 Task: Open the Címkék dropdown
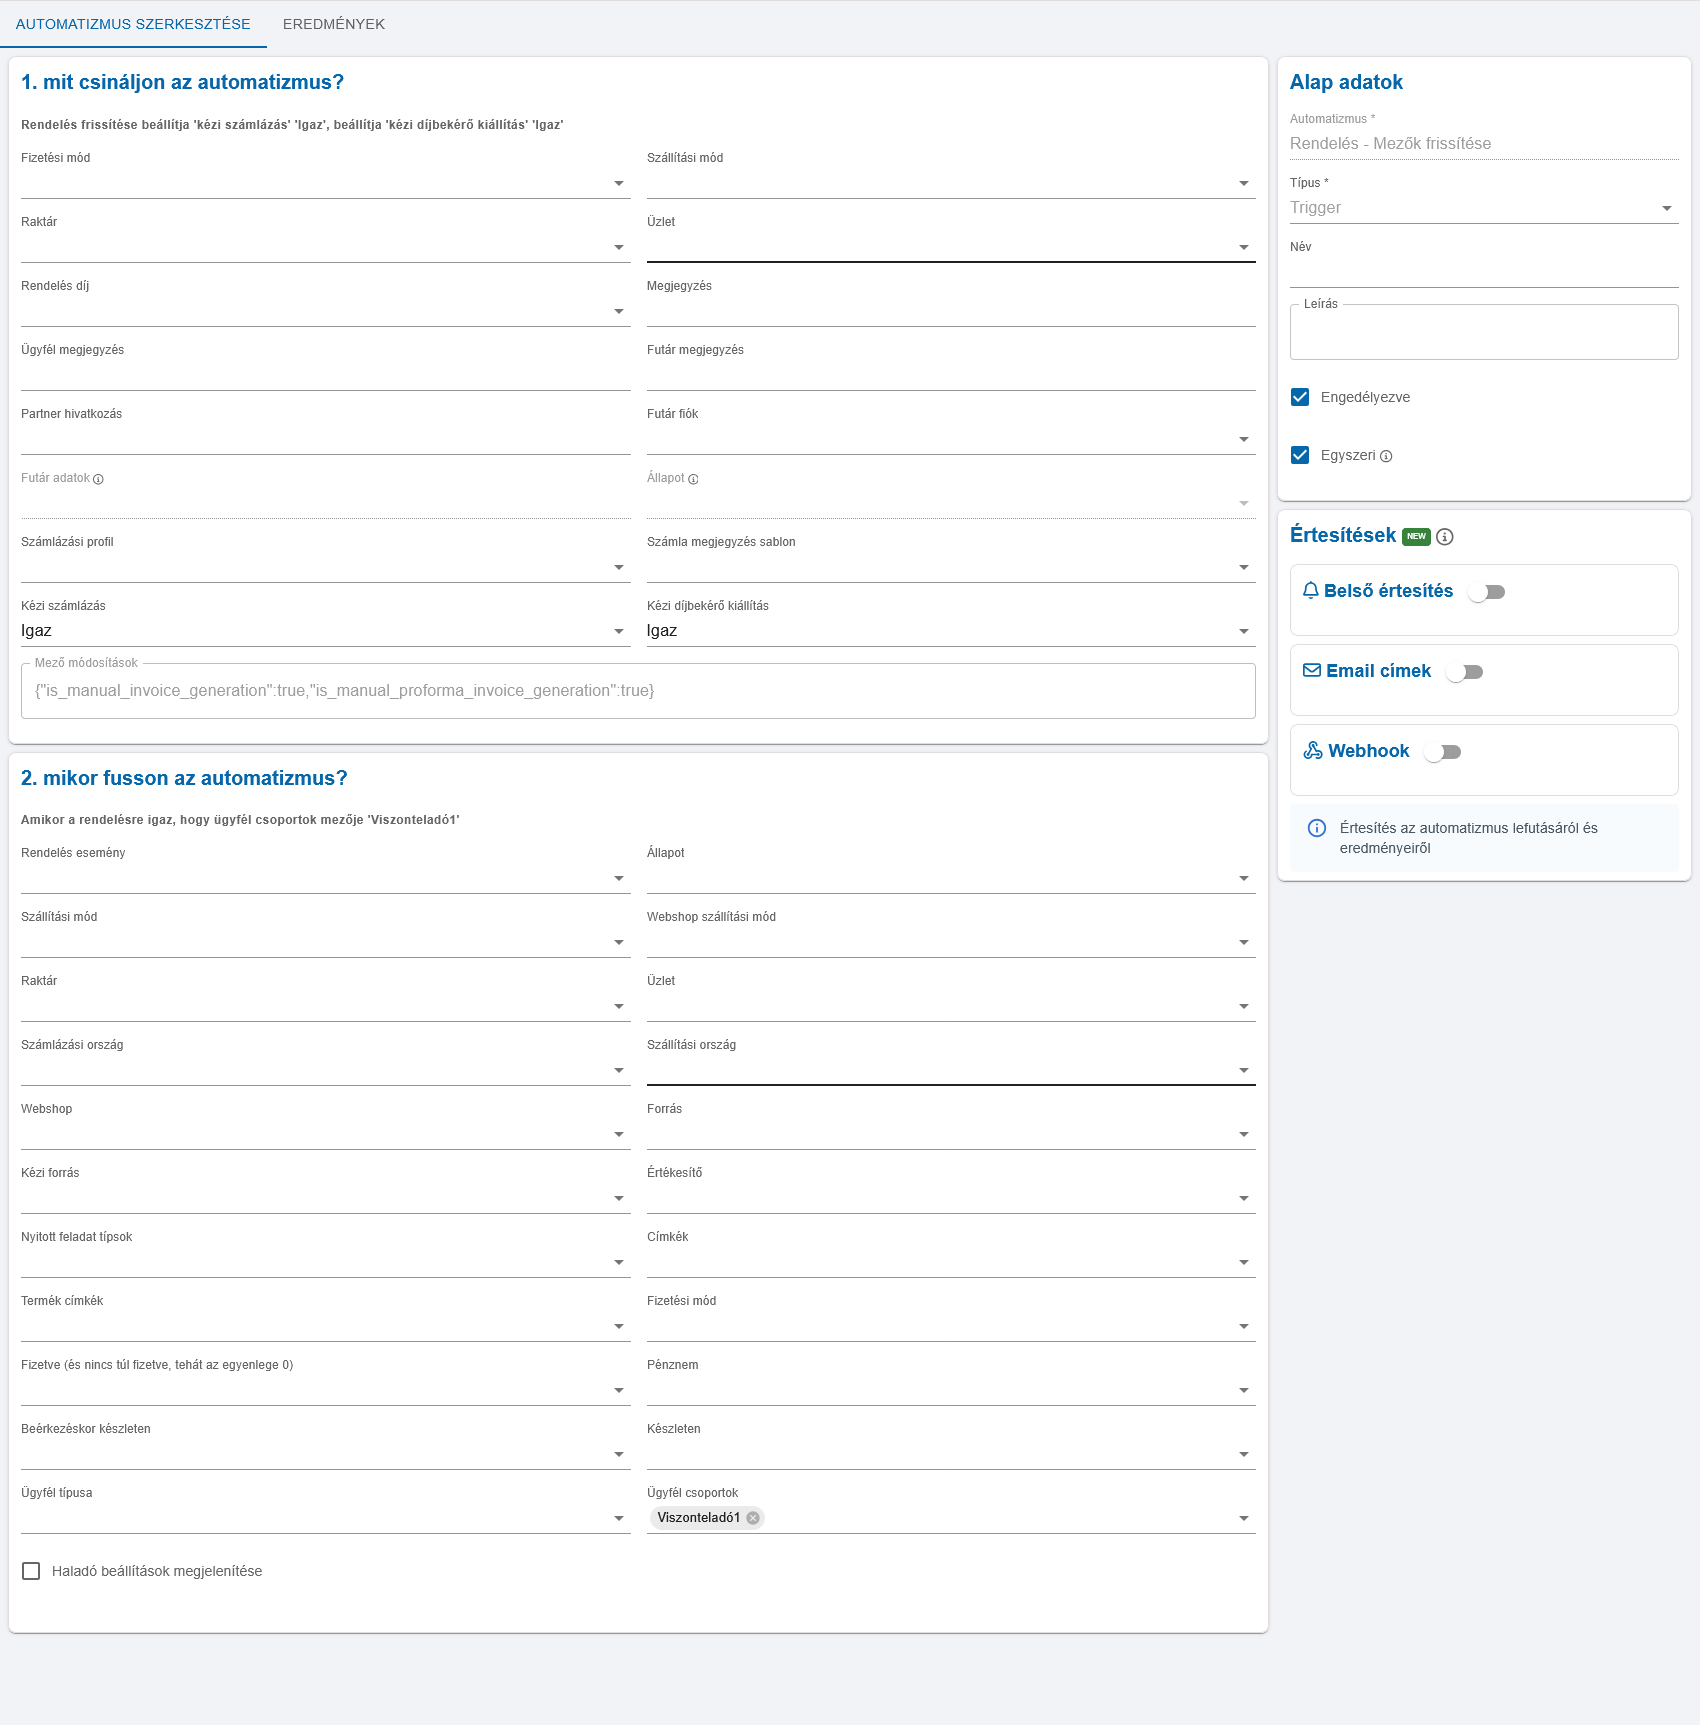tap(951, 1262)
